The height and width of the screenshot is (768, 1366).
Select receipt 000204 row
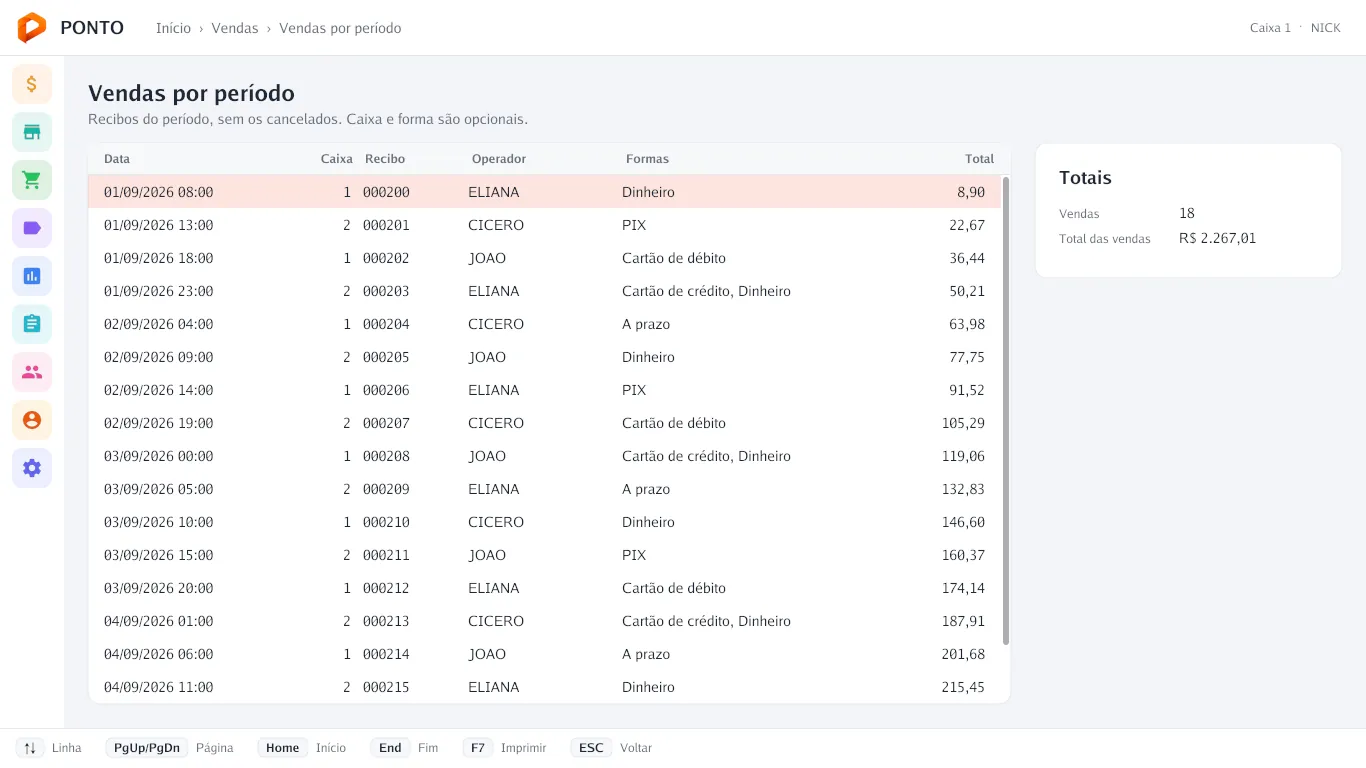click(545, 324)
